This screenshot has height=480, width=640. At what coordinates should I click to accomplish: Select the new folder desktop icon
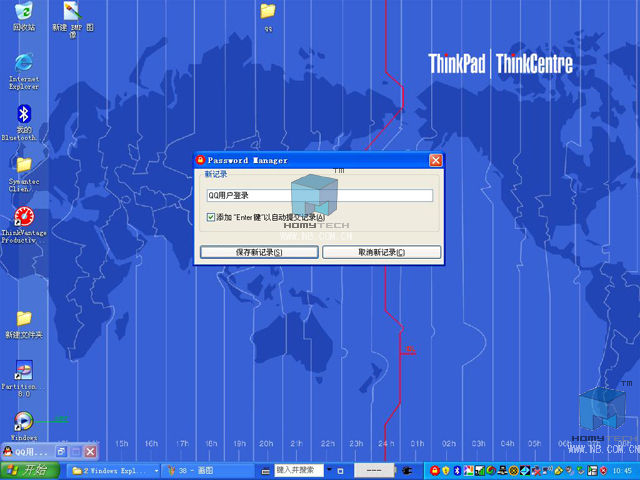(x=24, y=319)
